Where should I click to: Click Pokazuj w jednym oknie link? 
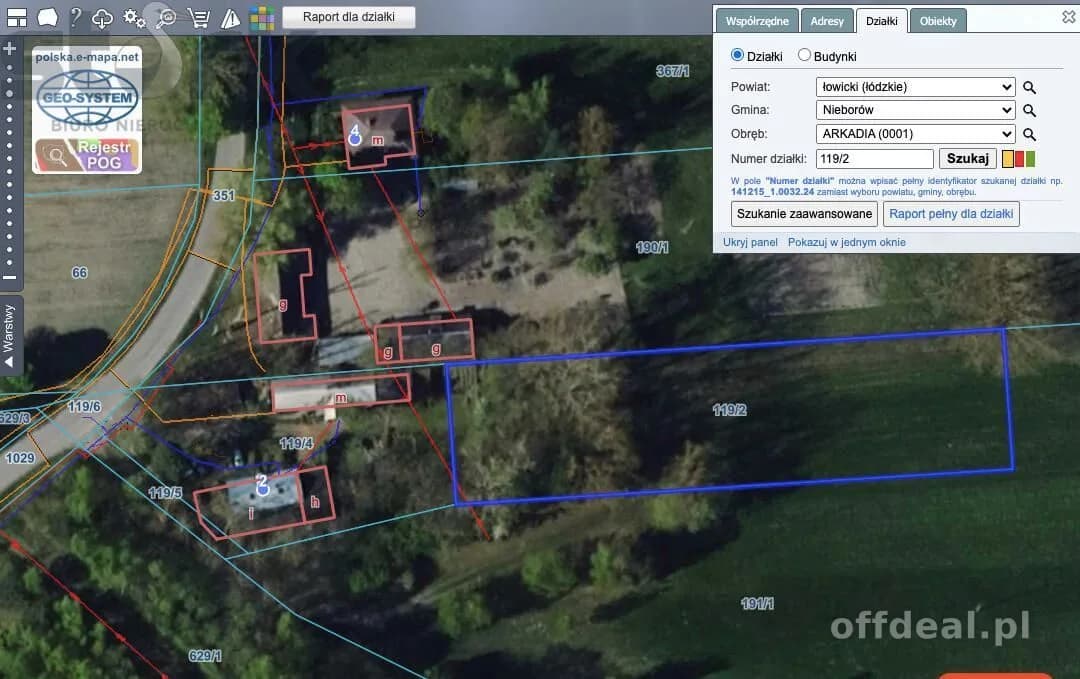tap(847, 242)
